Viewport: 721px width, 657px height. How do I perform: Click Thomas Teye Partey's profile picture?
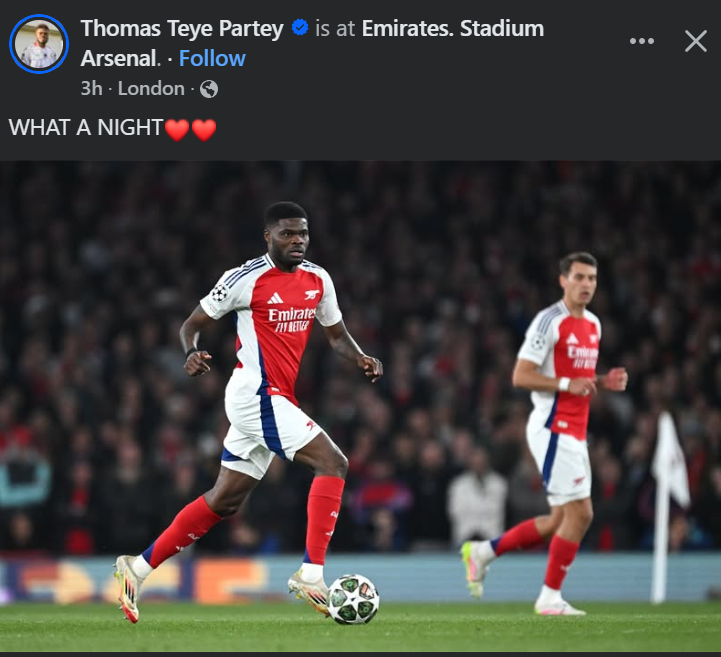point(39,44)
